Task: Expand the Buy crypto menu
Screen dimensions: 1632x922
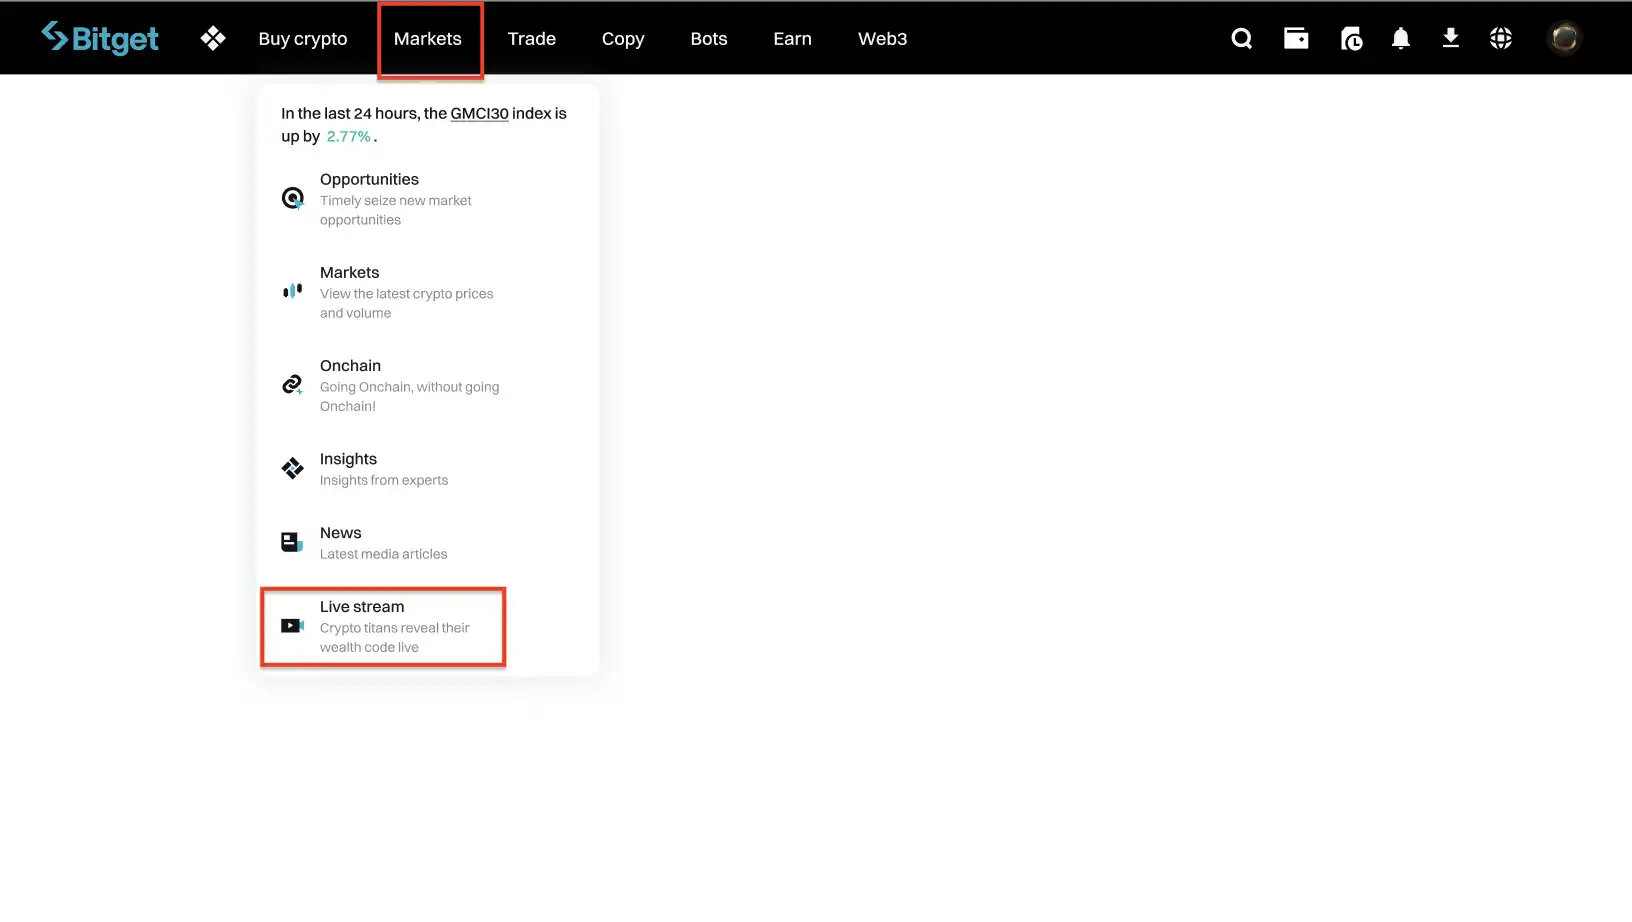Action: (302, 39)
